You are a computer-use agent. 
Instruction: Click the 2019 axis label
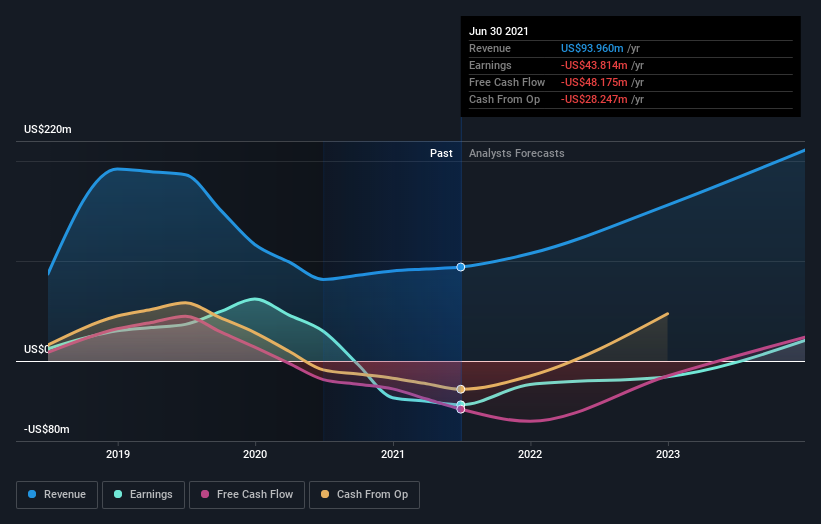pos(118,454)
